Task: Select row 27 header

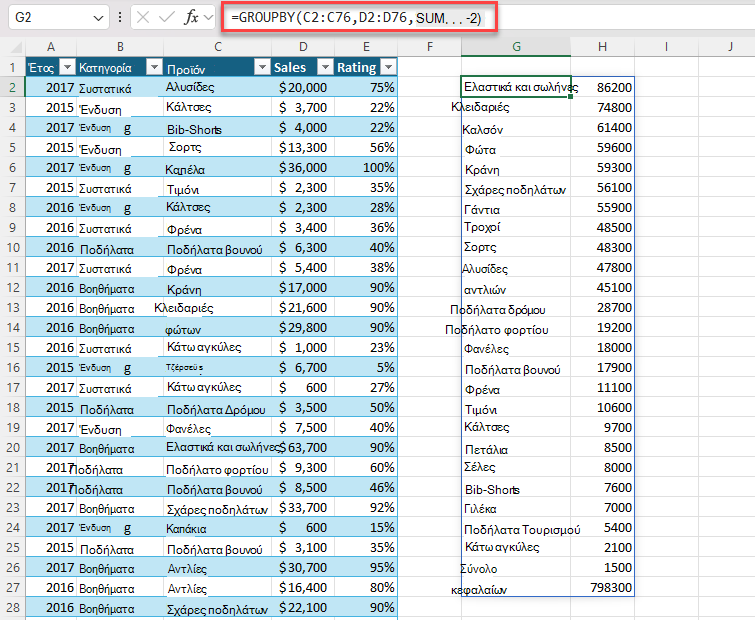Action: 13,588
